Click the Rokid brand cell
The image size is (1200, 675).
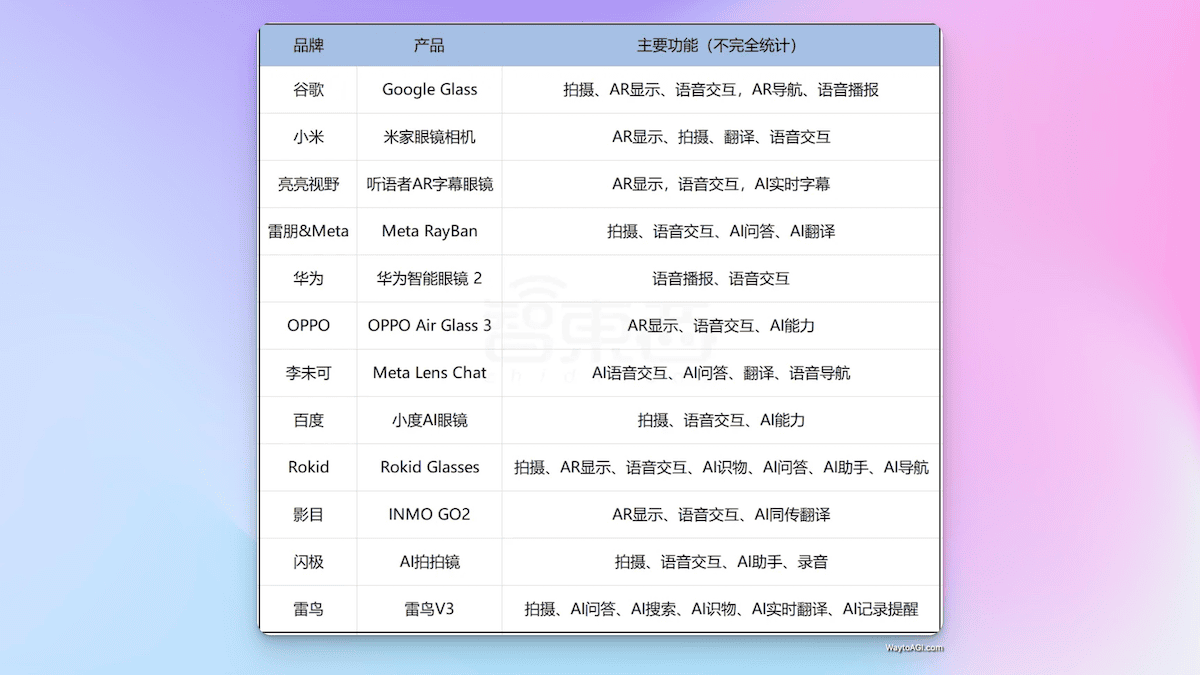coord(308,467)
